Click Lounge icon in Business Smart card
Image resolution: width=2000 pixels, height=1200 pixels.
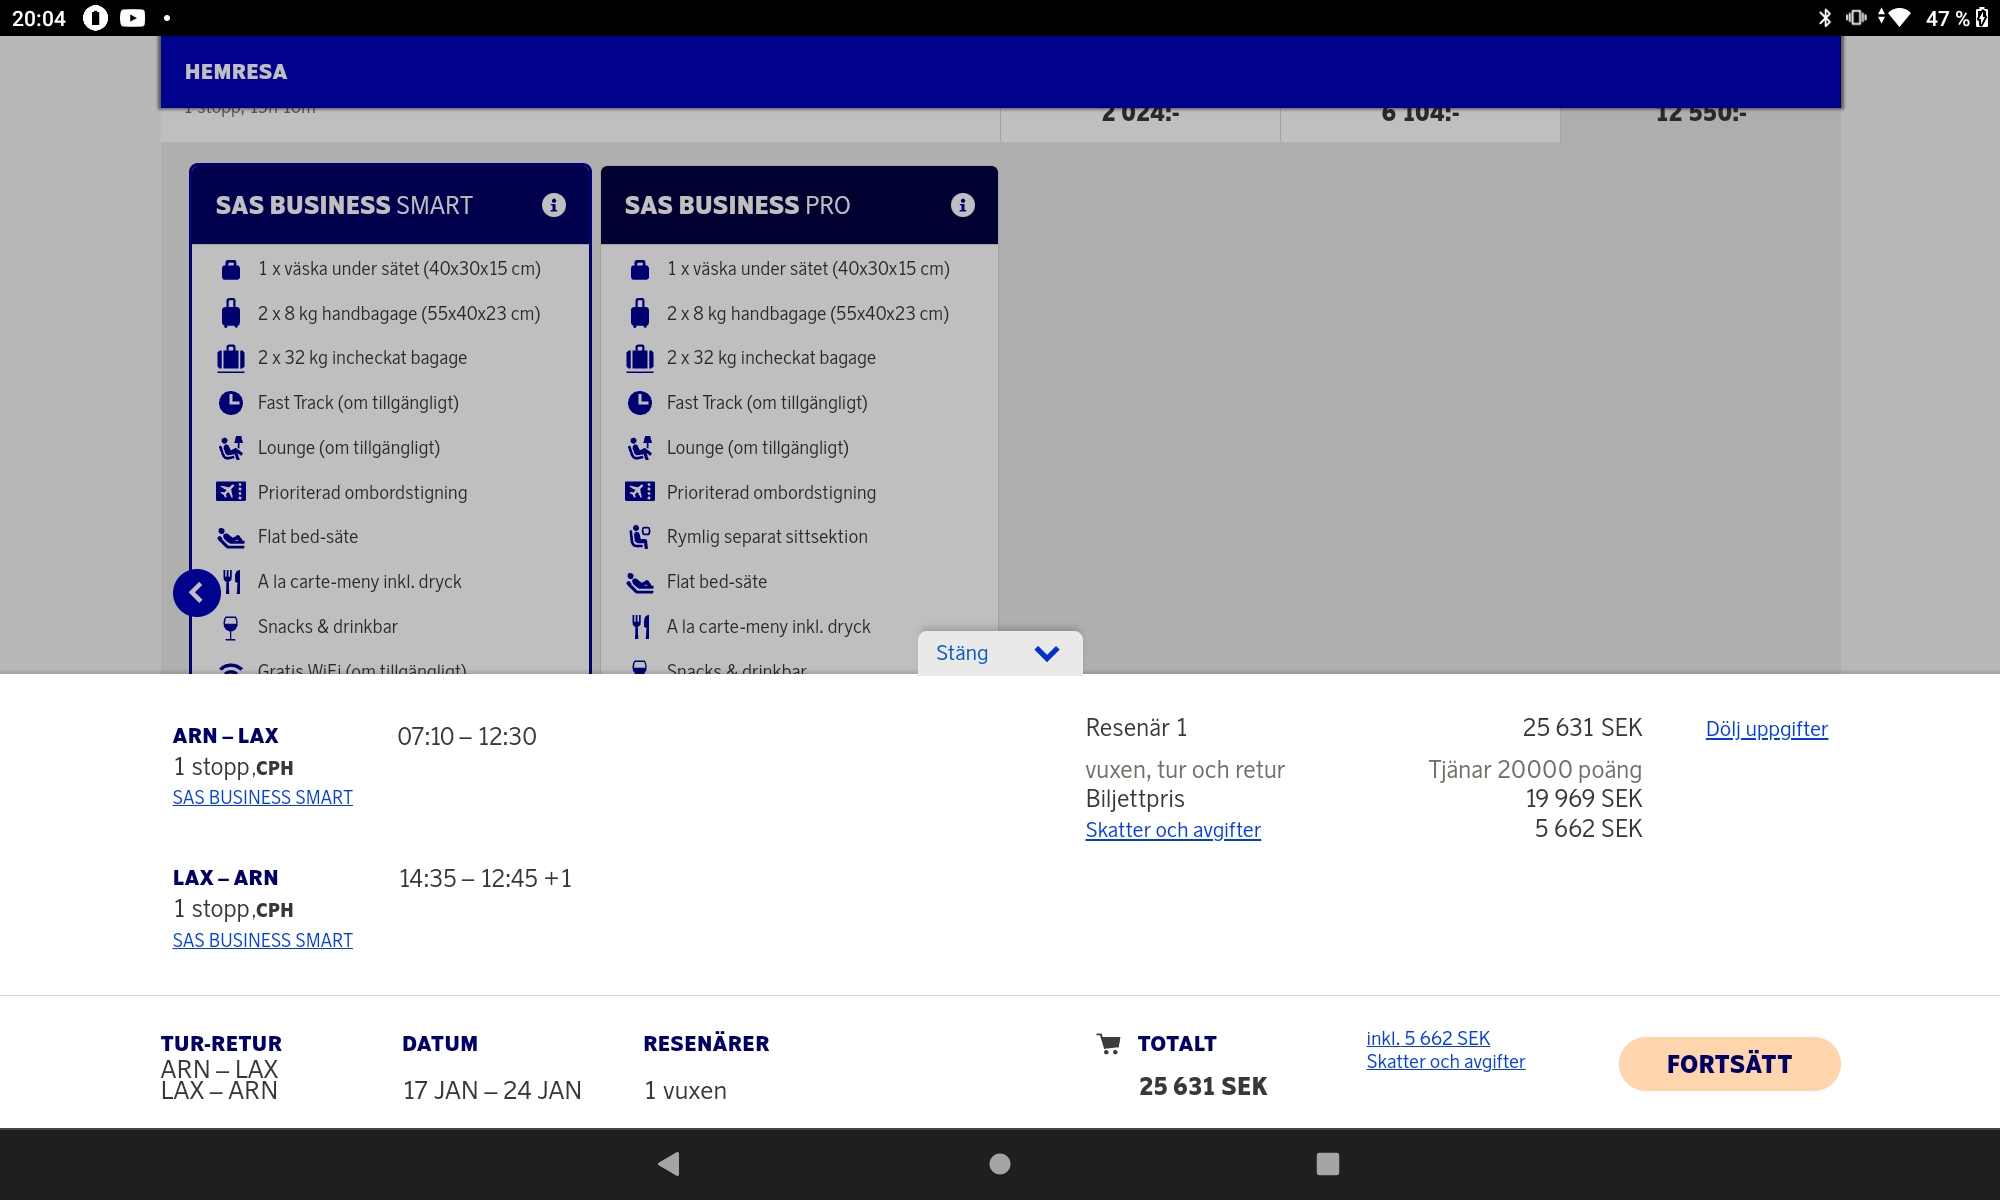pos(231,448)
